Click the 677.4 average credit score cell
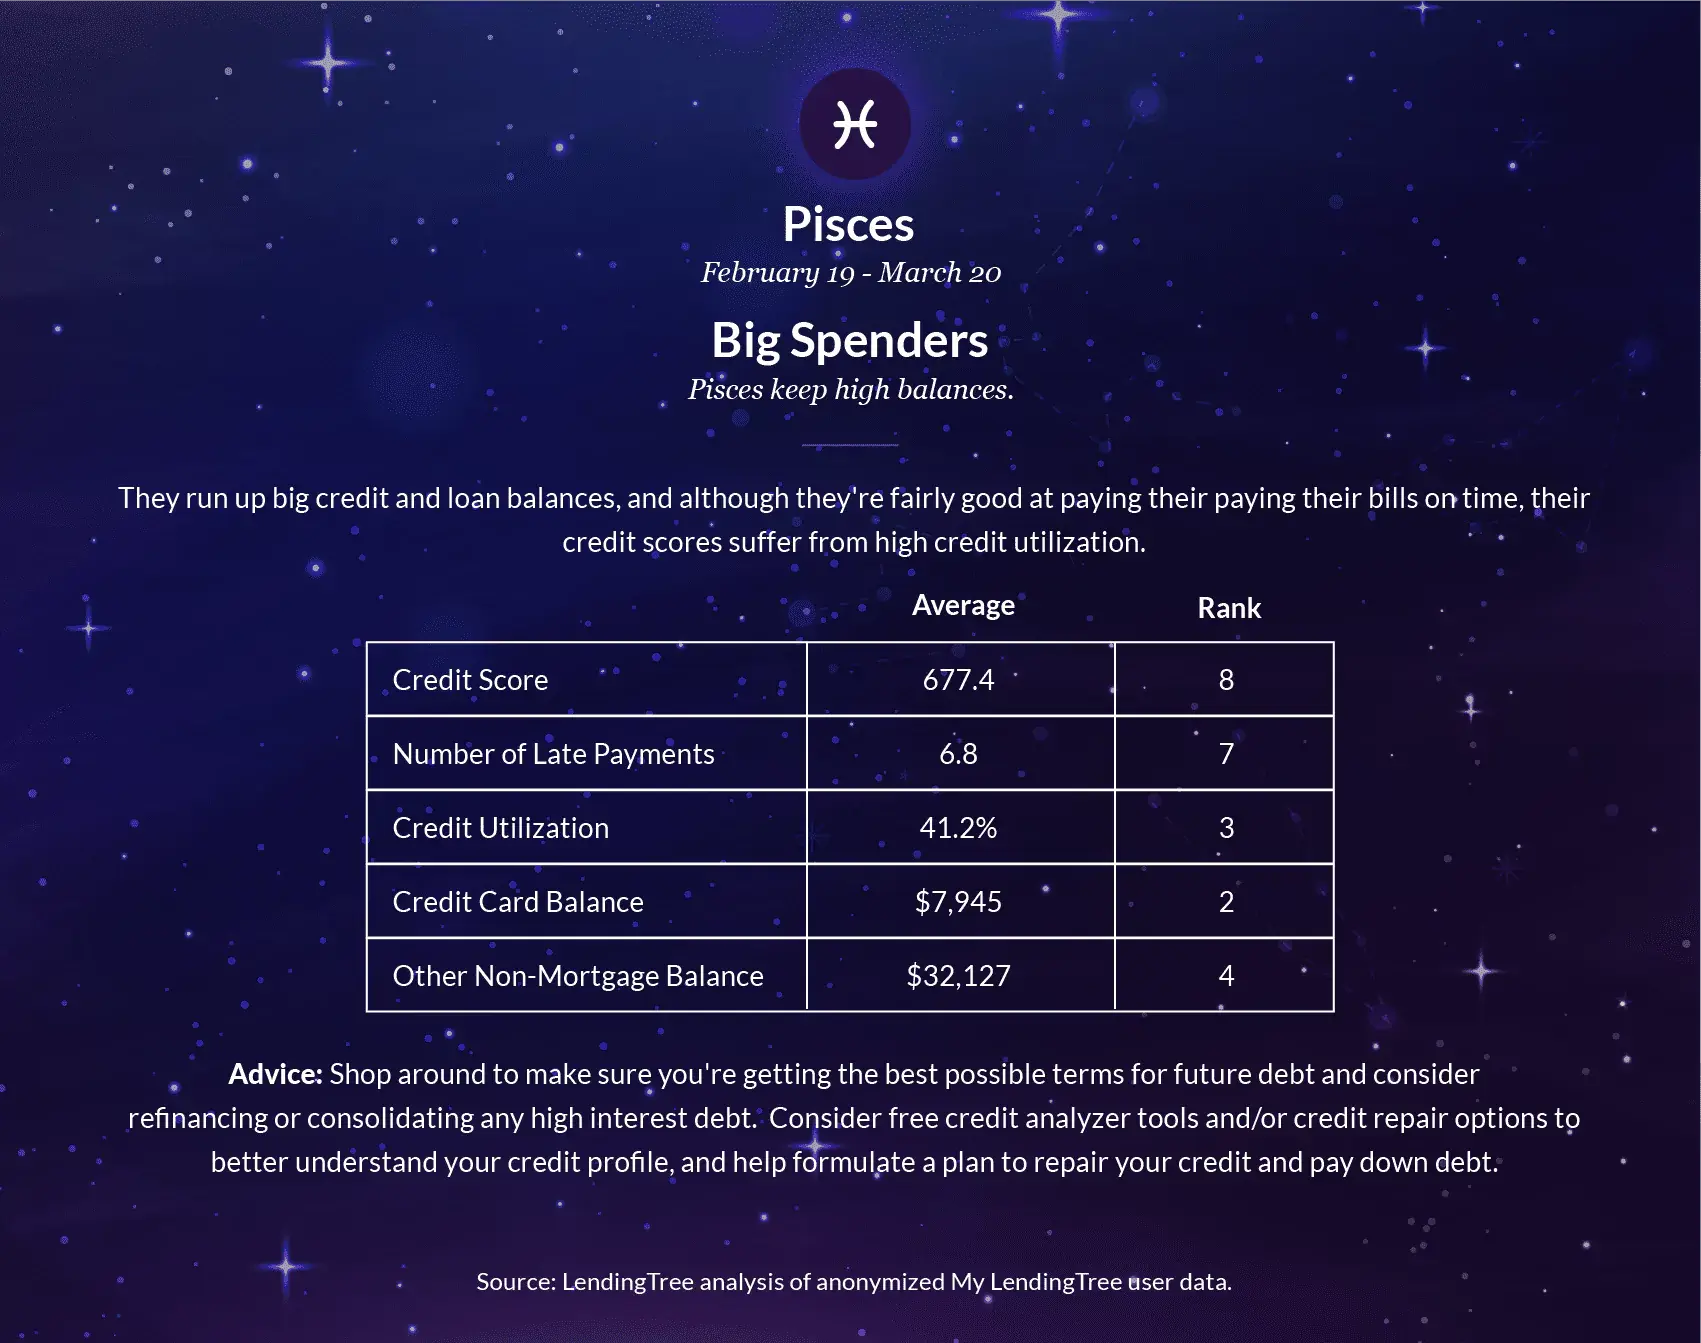 click(958, 680)
